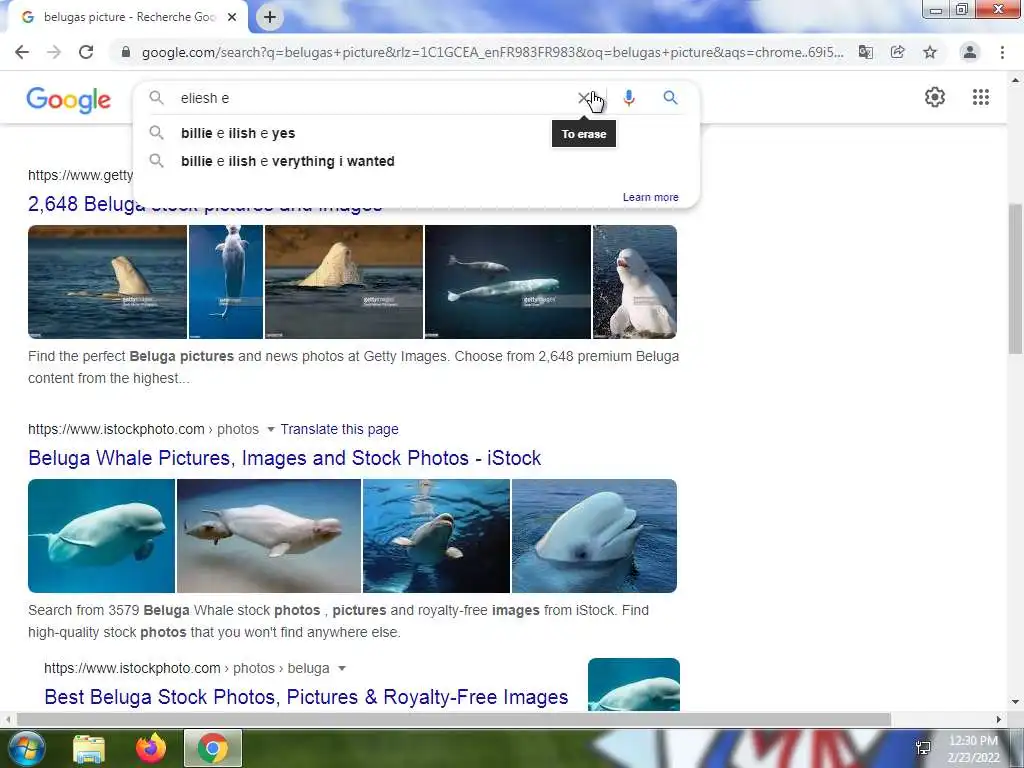Reload the current page

[x=86, y=52]
